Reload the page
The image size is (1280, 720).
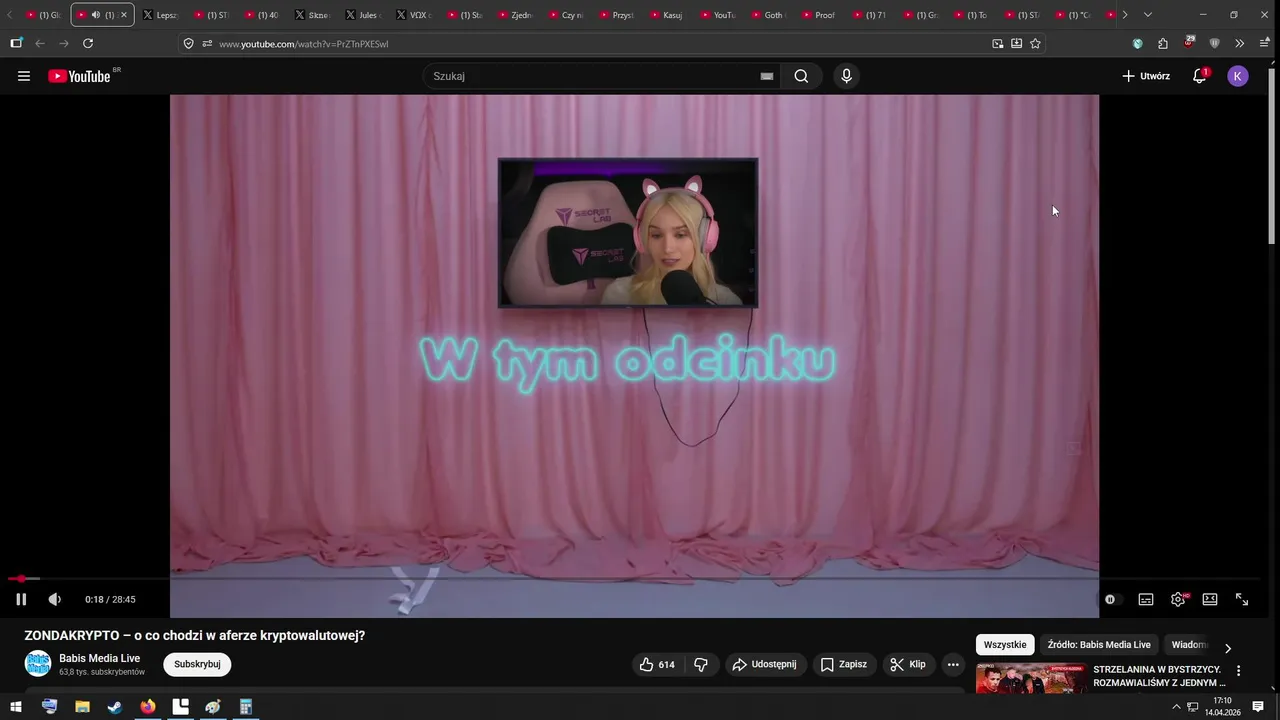coord(88,43)
